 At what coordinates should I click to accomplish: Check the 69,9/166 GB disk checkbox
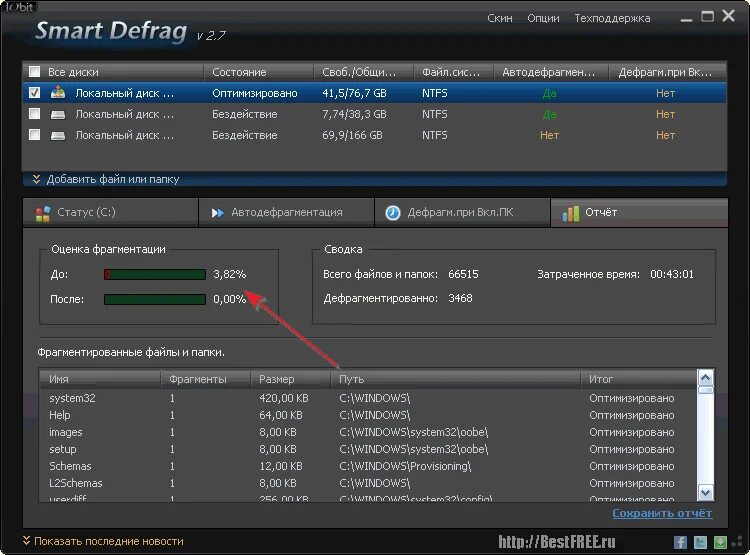34,135
